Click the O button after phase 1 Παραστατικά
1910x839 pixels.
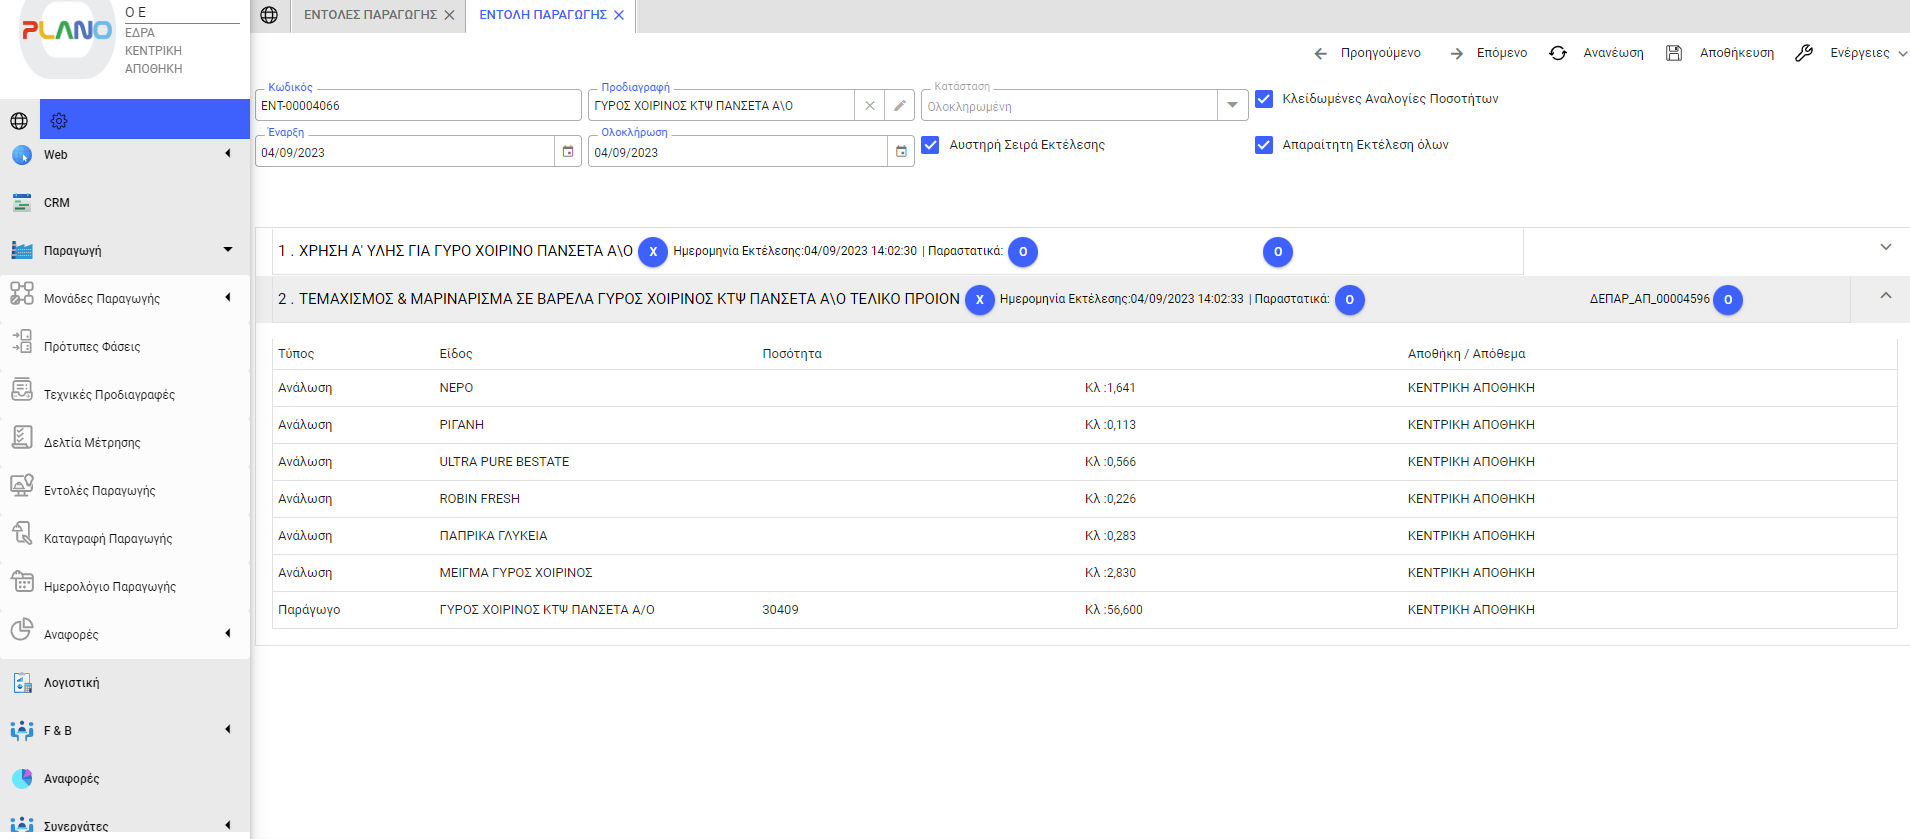pyautogui.click(x=1023, y=252)
